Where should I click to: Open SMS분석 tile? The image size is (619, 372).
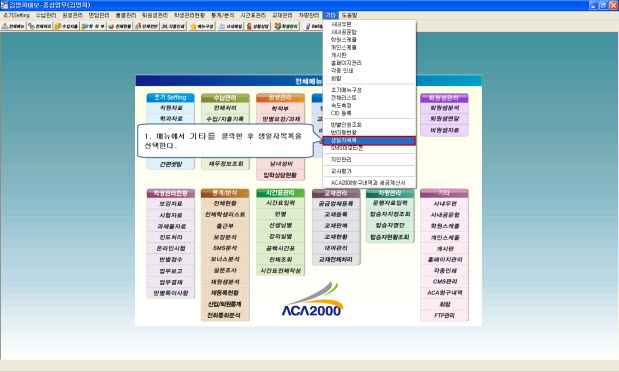click(225, 248)
